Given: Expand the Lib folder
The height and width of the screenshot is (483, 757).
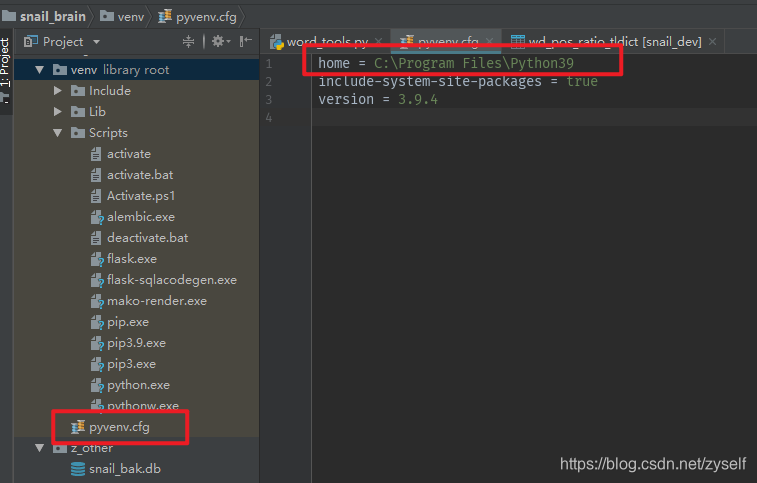Looking at the screenshot, I should click(x=57, y=112).
